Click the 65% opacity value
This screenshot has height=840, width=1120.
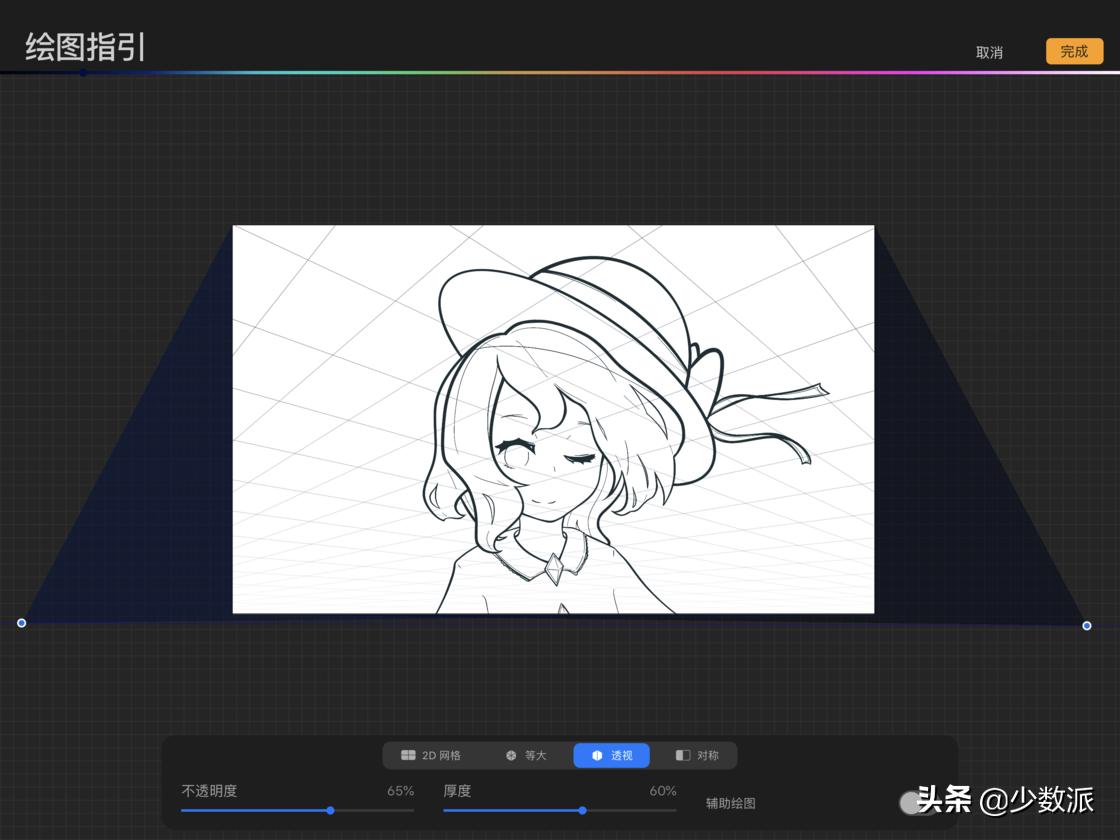coord(400,791)
